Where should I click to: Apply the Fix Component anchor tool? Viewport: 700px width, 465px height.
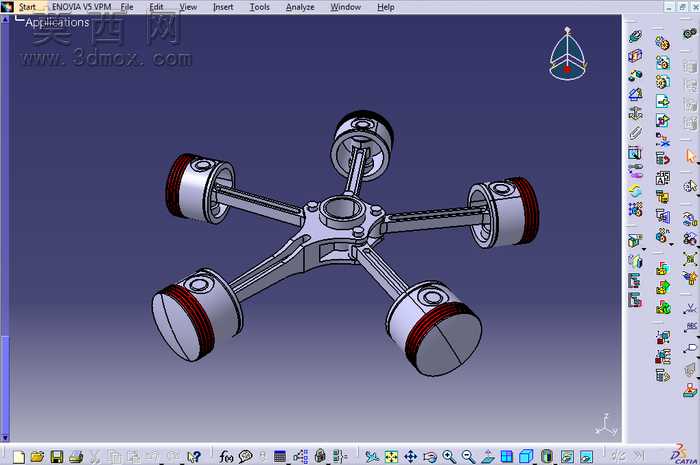[635, 113]
